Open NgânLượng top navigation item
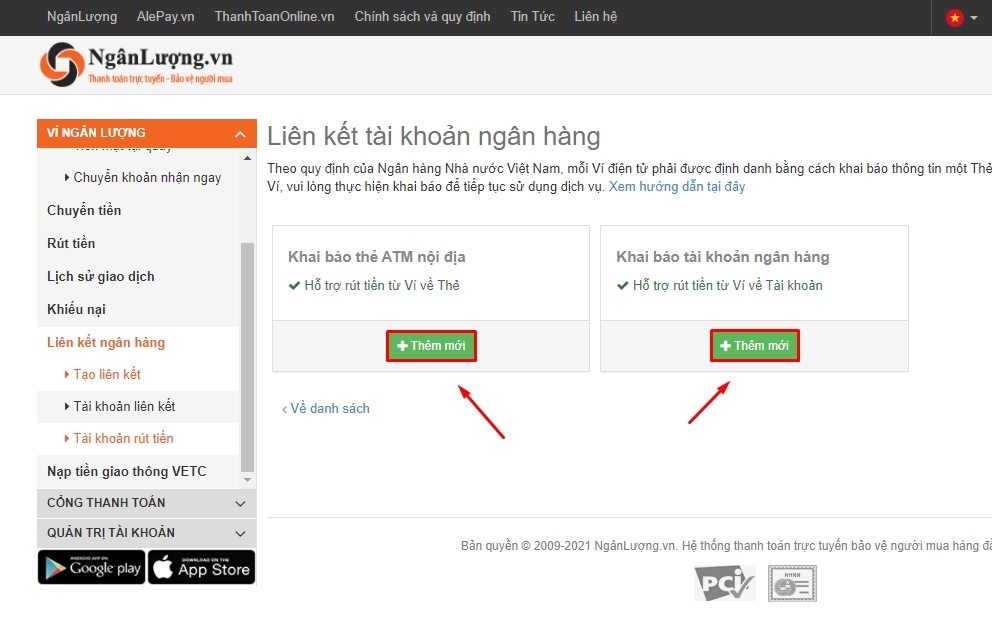This screenshot has width=992, height=641. point(82,16)
